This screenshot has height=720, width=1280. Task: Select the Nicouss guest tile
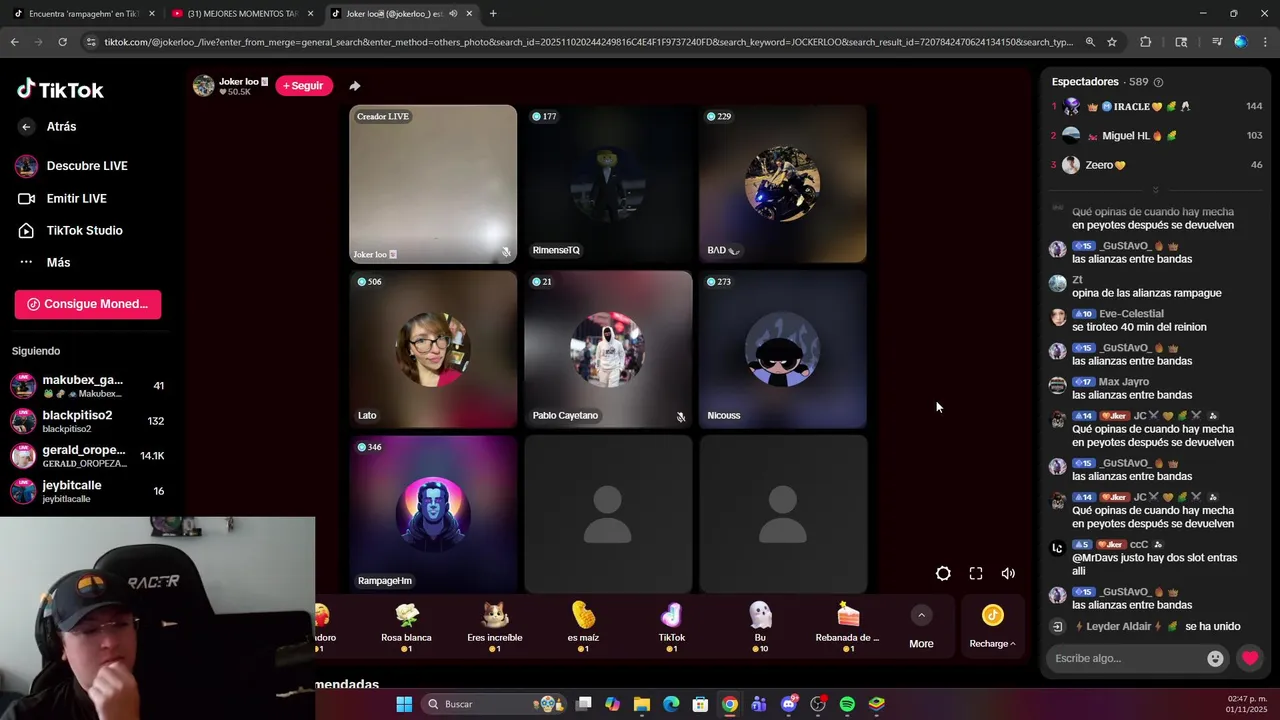click(783, 349)
